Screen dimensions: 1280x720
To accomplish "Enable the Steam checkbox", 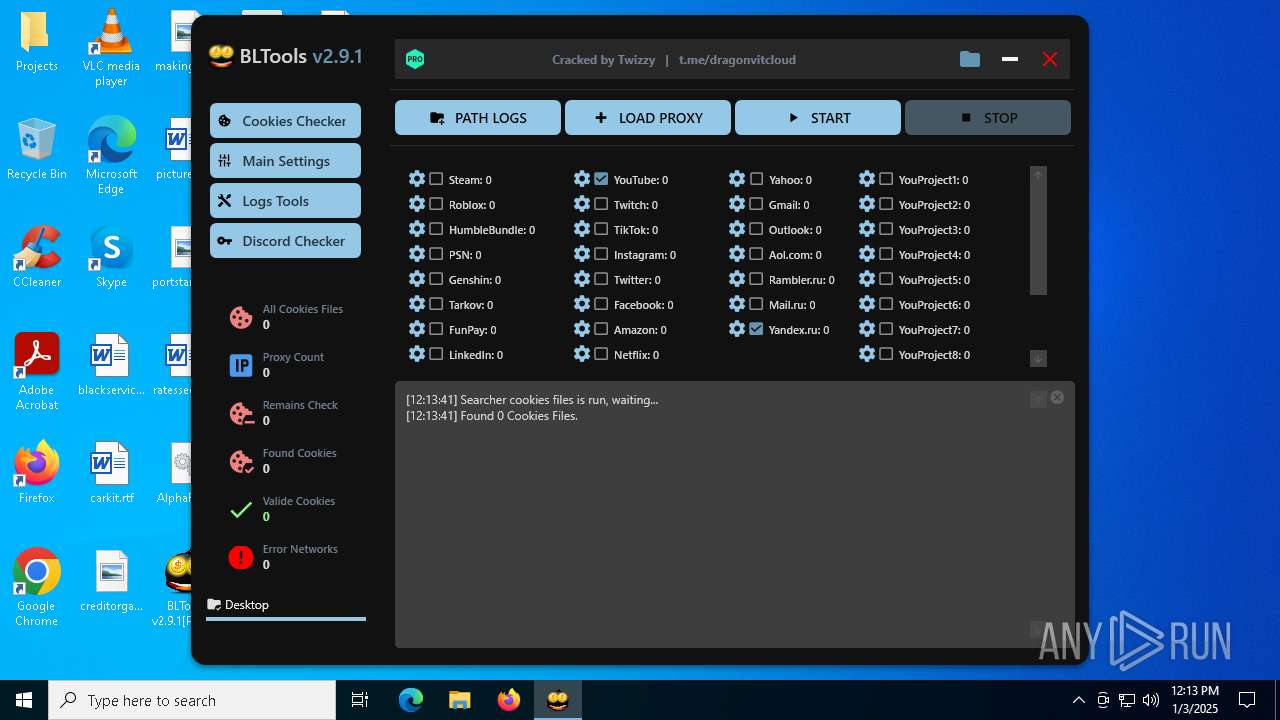I will [x=436, y=179].
